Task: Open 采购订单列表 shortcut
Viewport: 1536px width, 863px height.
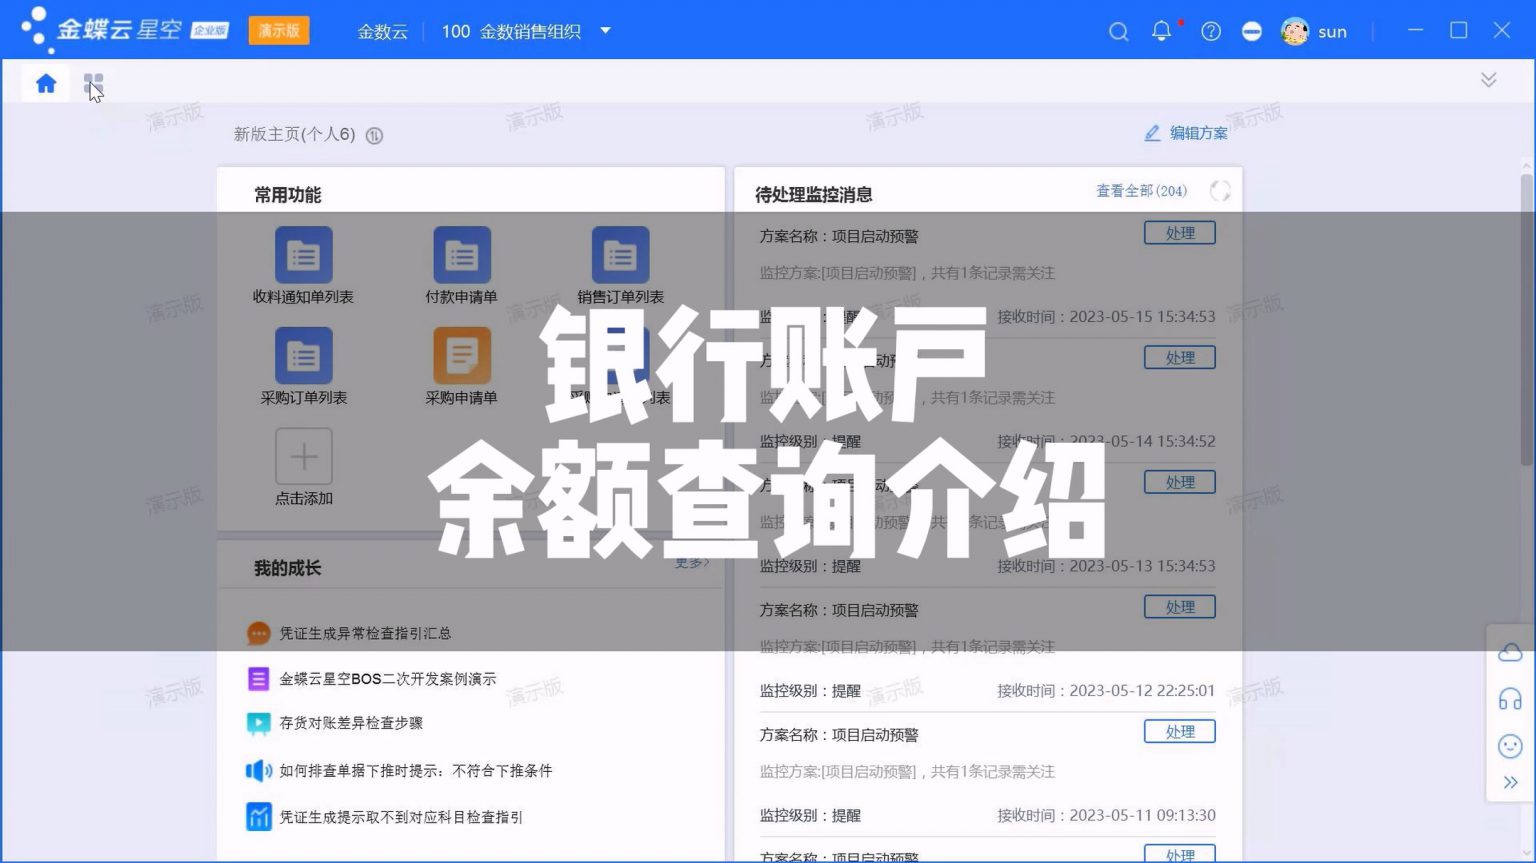Action: [x=303, y=366]
